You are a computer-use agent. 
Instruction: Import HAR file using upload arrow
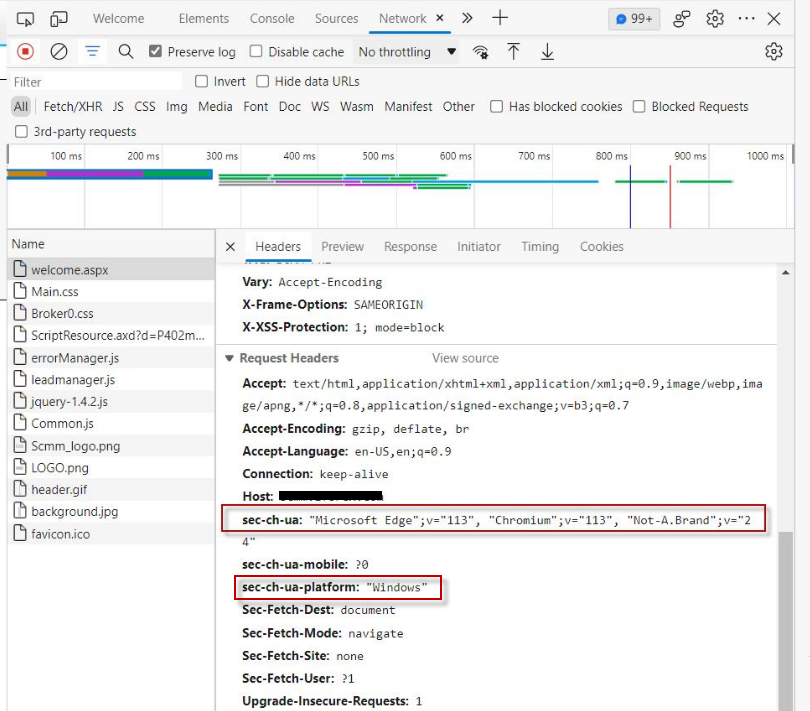tap(514, 51)
